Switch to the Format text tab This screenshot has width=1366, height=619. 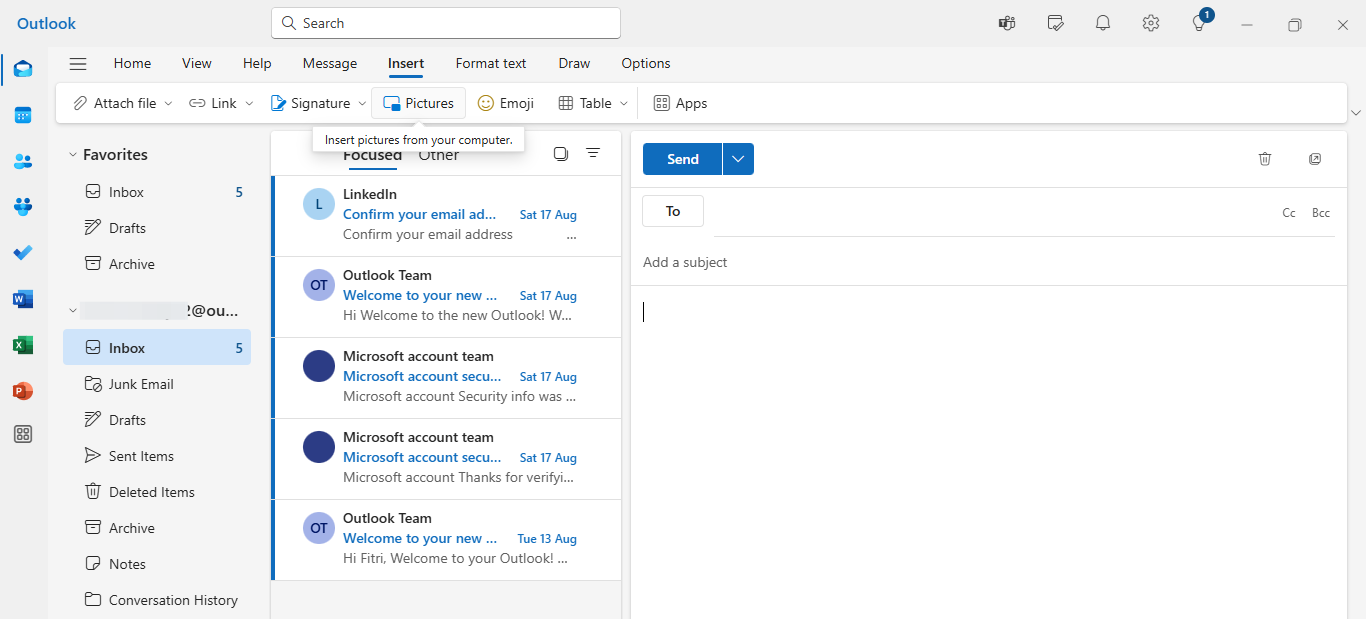(x=490, y=63)
